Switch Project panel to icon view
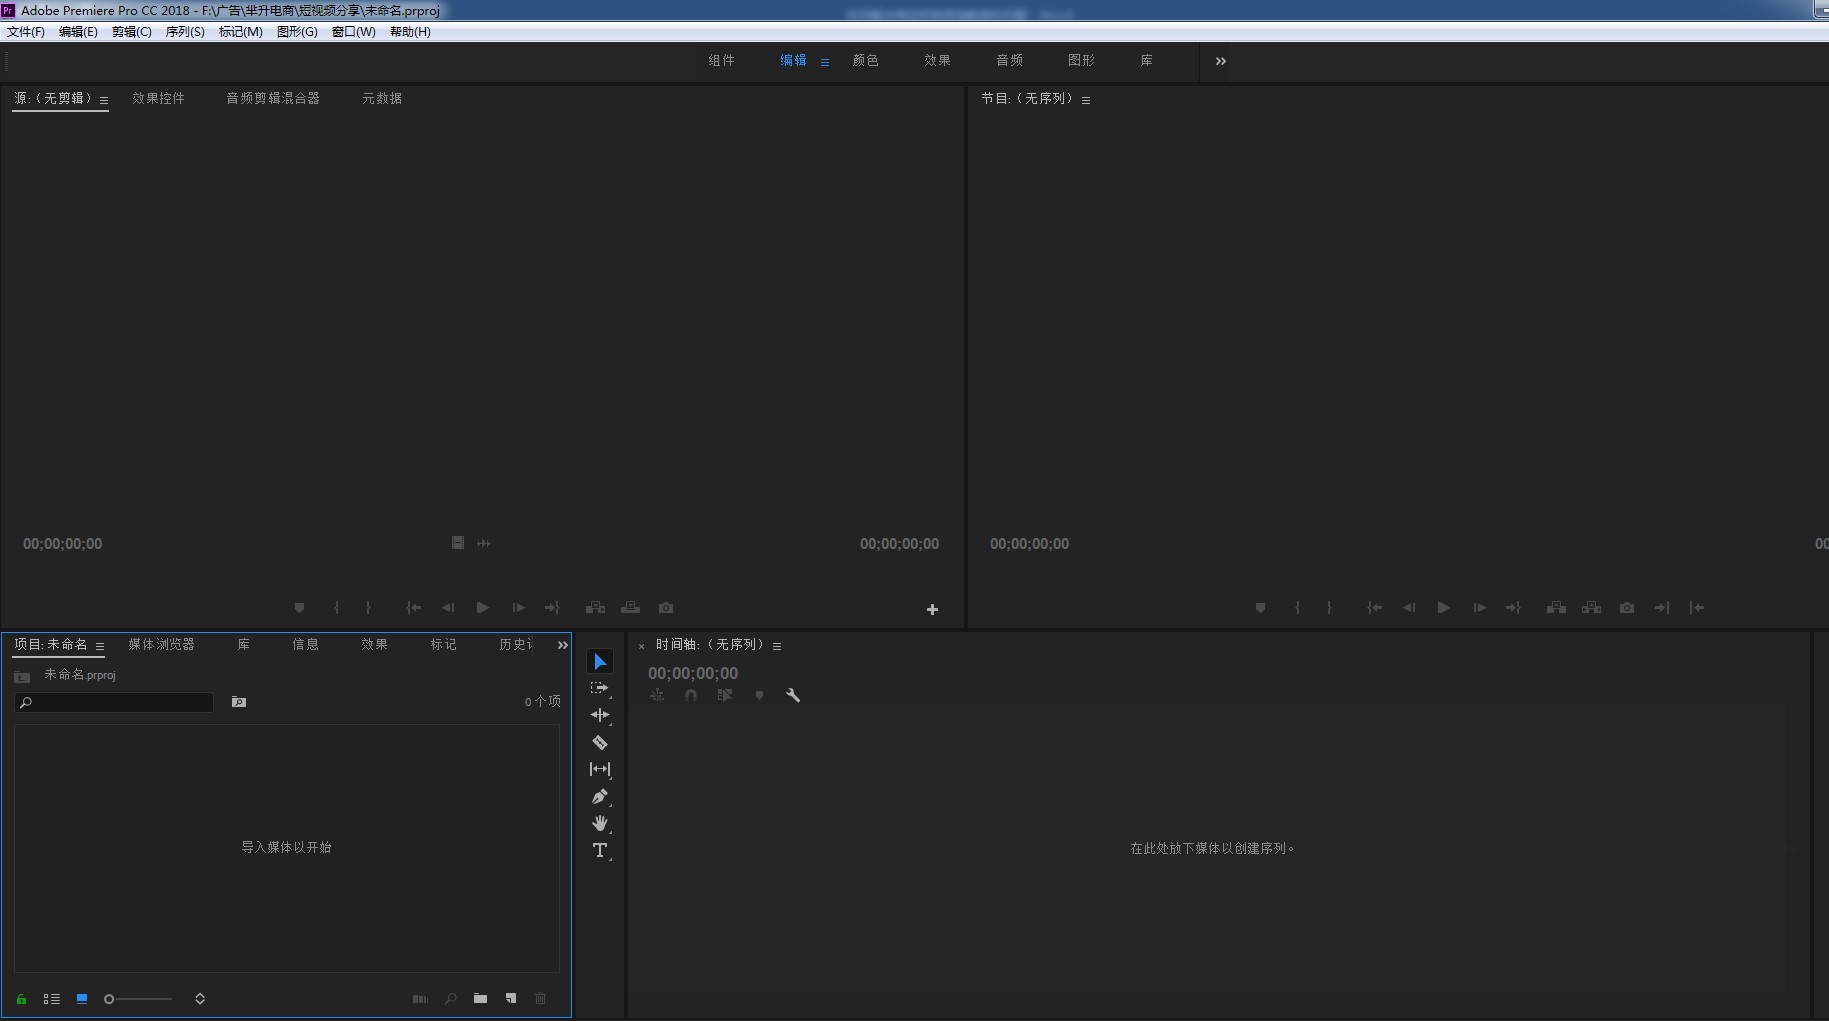This screenshot has height=1021, width=1829. click(x=82, y=999)
